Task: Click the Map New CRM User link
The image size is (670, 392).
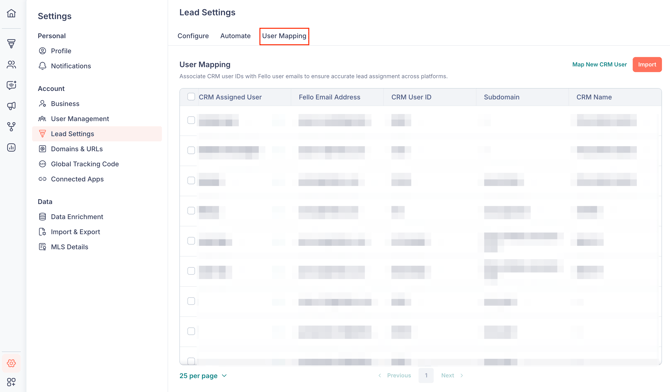Action: [x=599, y=65]
